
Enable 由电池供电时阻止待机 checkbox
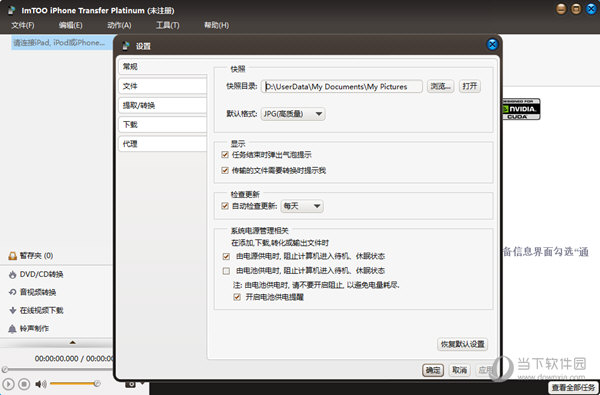tap(226, 271)
